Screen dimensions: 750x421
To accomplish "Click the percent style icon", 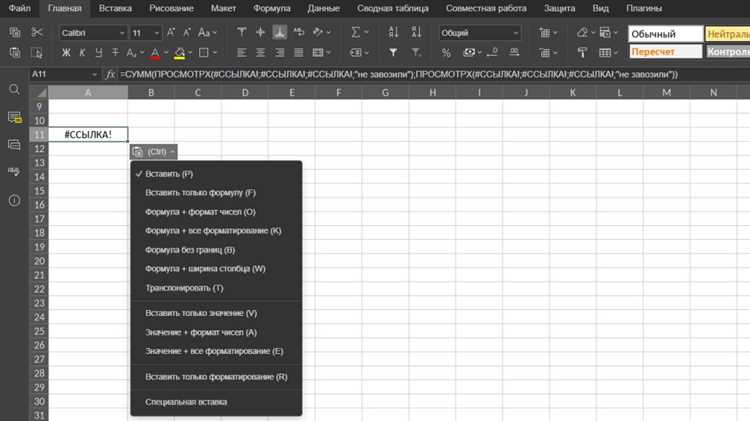I will click(446, 53).
